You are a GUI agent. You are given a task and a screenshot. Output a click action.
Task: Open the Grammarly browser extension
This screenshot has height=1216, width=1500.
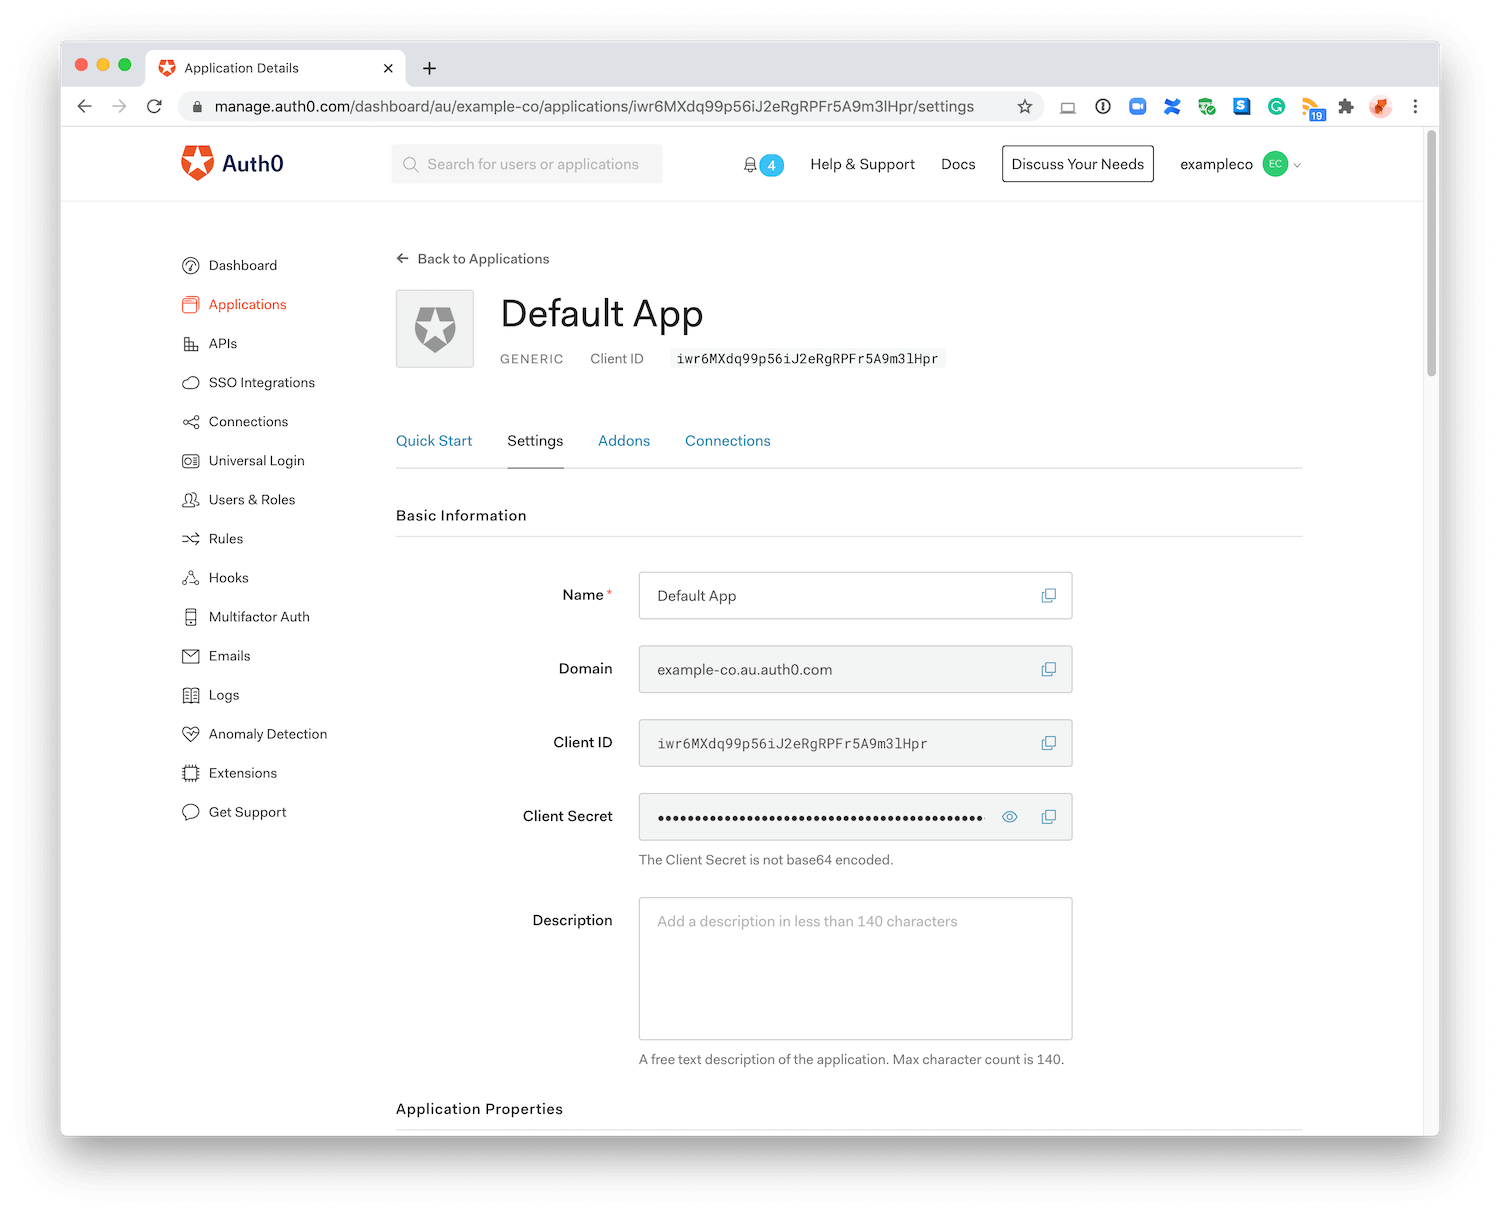1276,107
